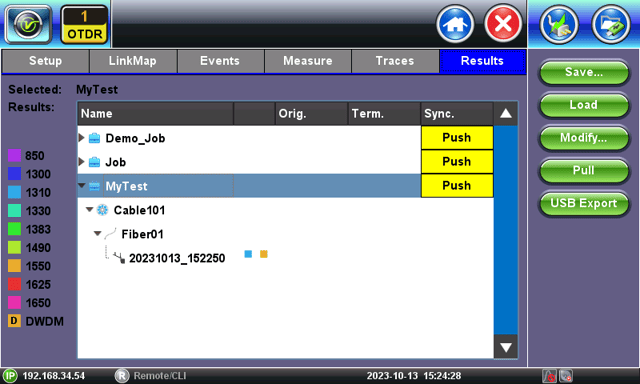Click the Load button

pyautogui.click(x=584, y=105)
